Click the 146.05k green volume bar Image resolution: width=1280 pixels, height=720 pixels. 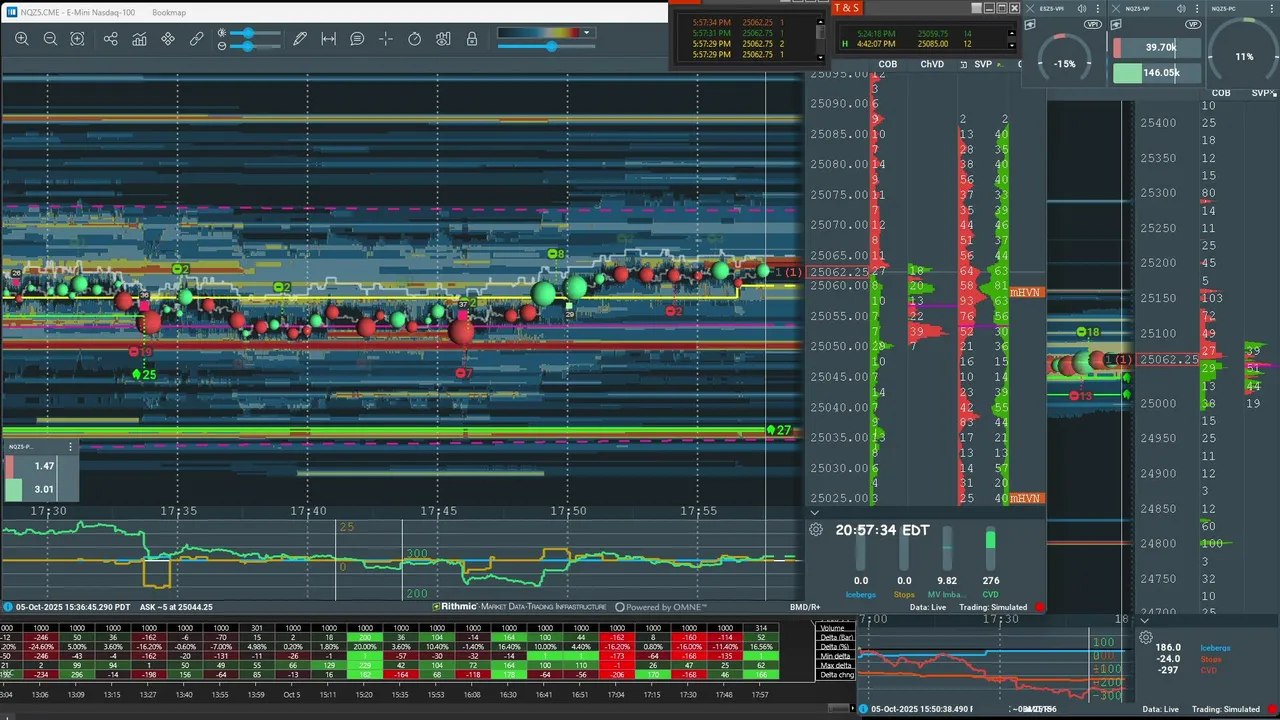[1156, 72]
